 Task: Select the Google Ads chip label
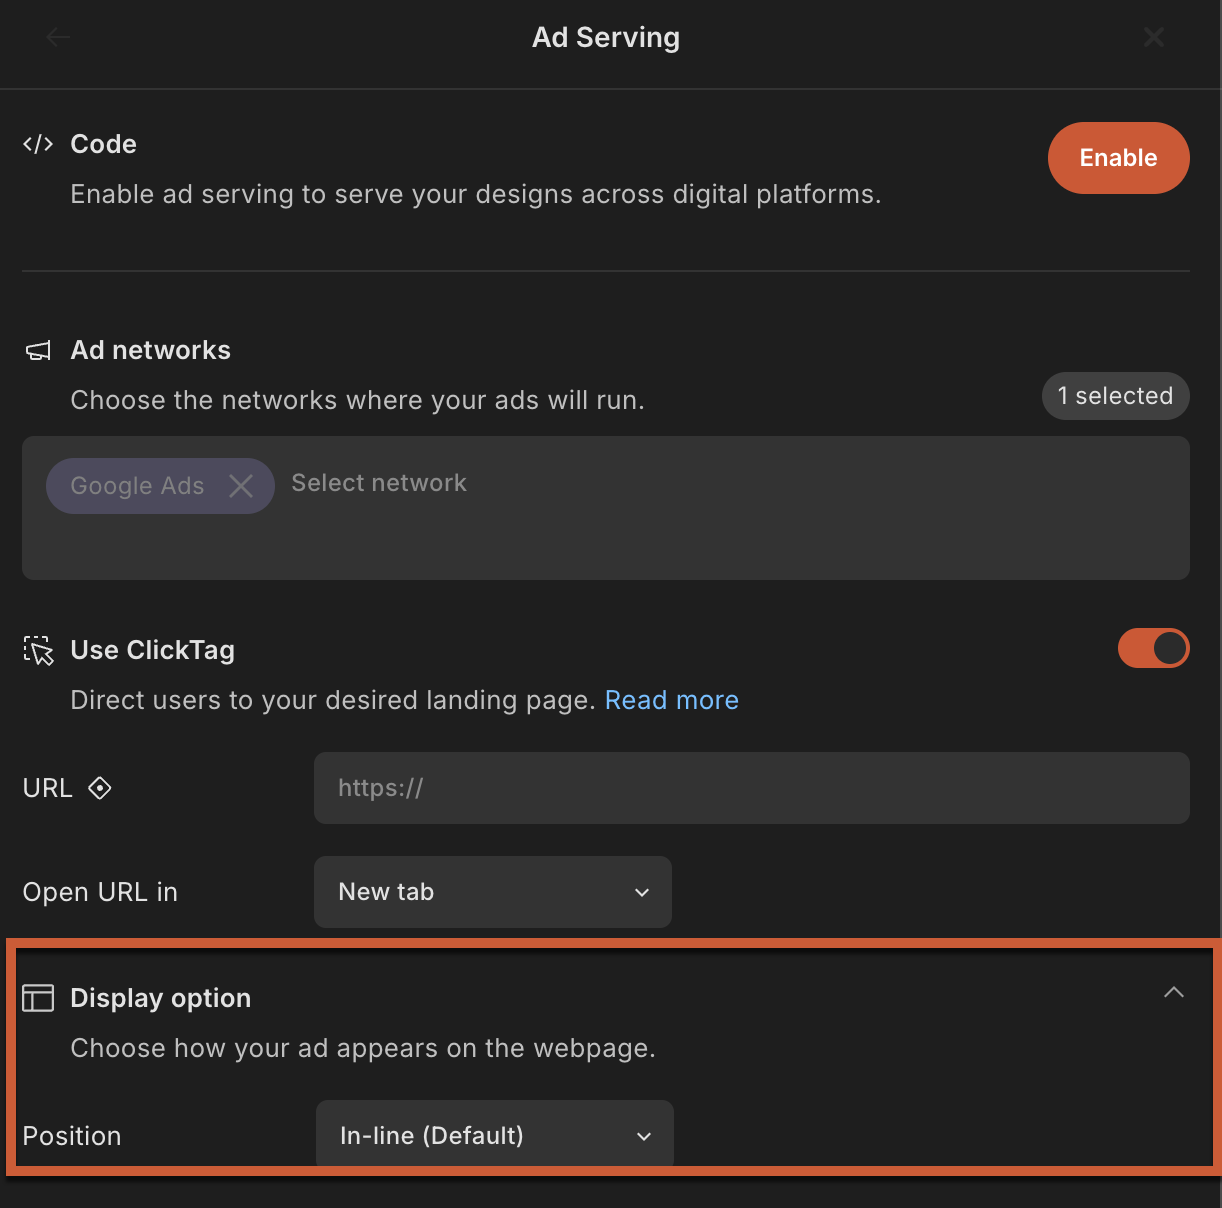pyautogui.click(x=137, y=486)
